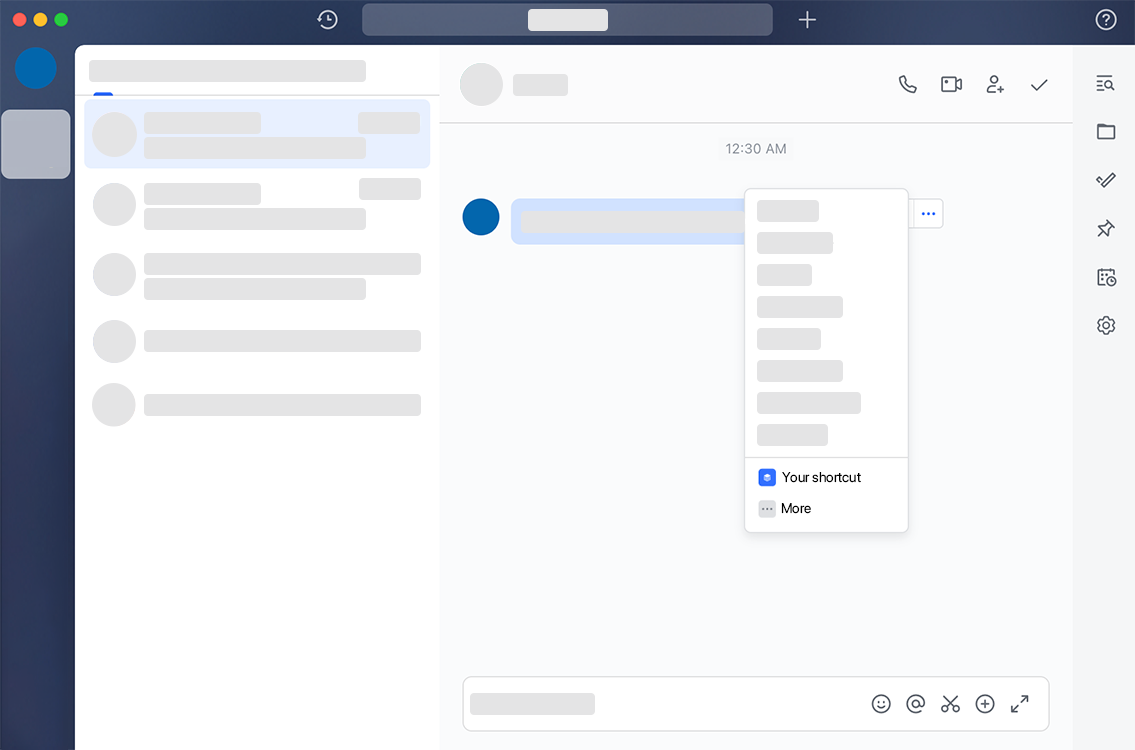Click the @ mention icon

pyautogui.click(x=916, y=704)
